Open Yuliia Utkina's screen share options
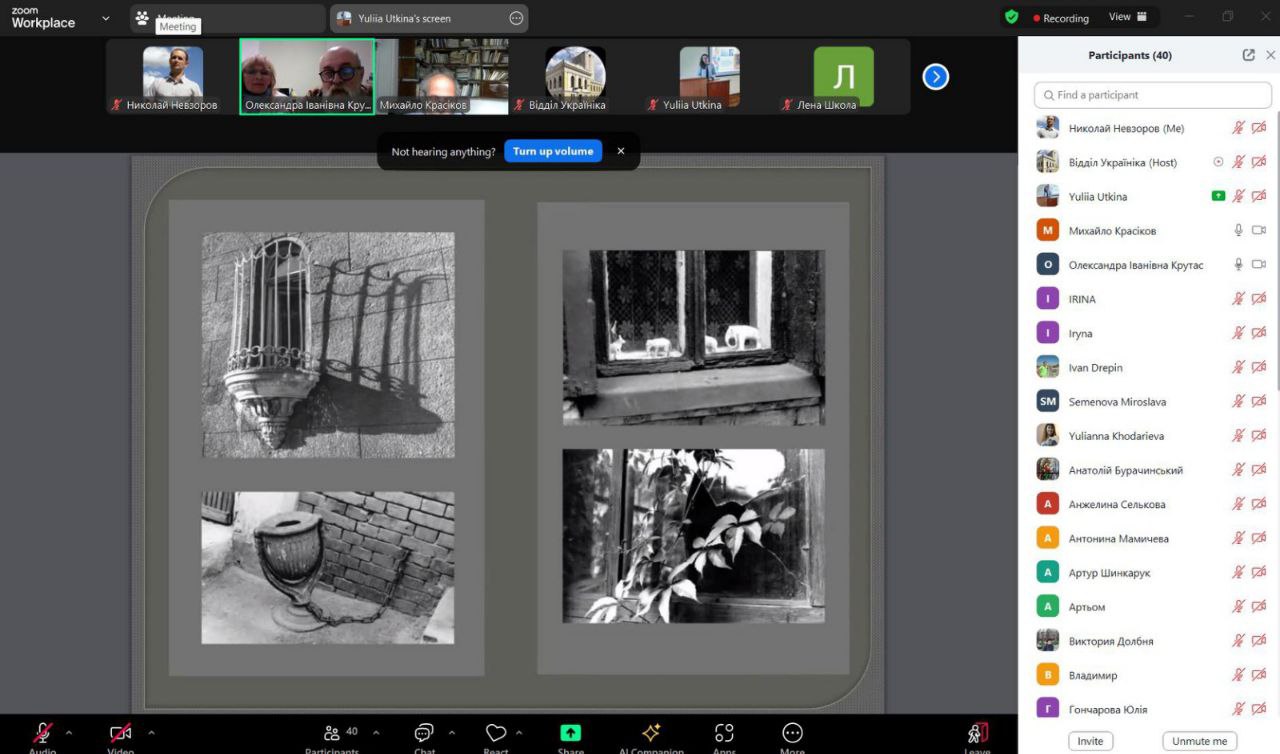1280x754 pixels. (516, 18)
